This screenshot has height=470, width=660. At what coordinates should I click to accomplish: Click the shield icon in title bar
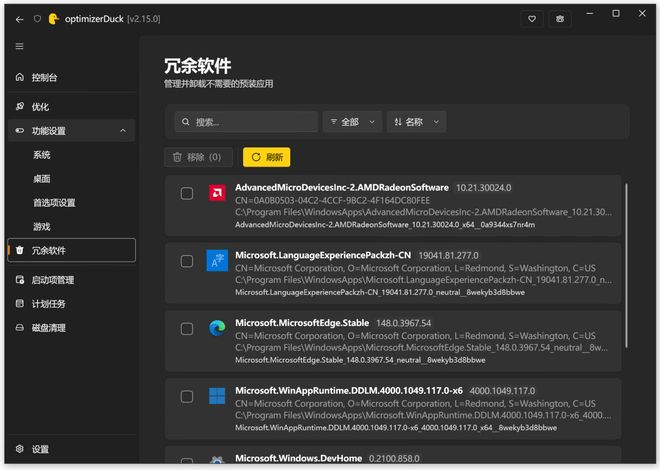click(37, 19)
